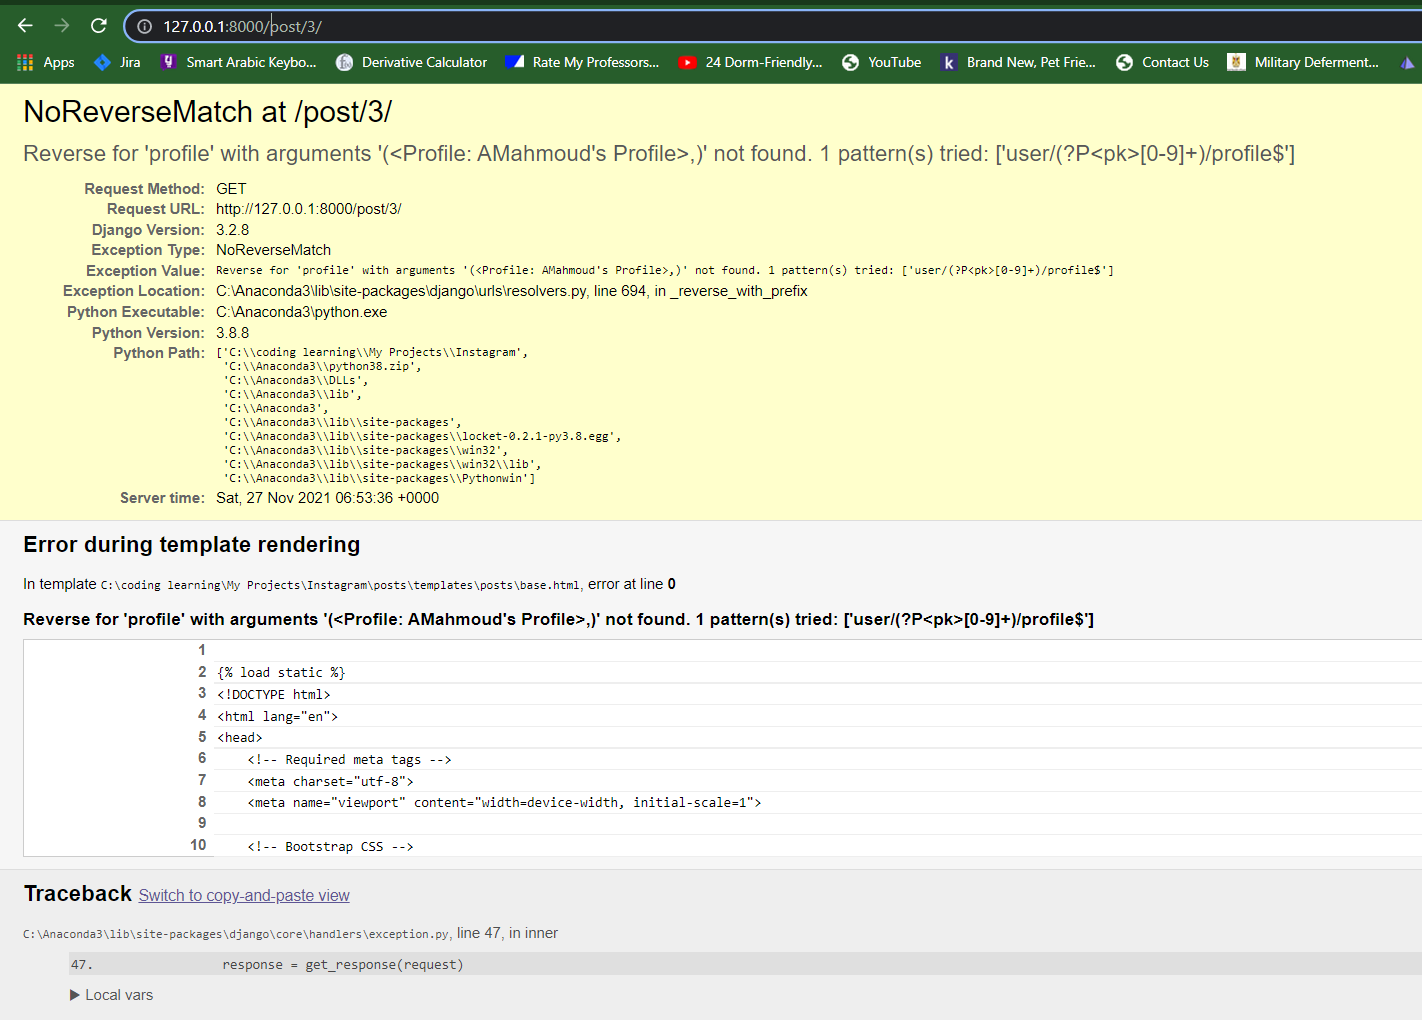This screenshot has width=1422, height=1020.
Task: Open the YouTube bookmark
Action: (882, 62)
